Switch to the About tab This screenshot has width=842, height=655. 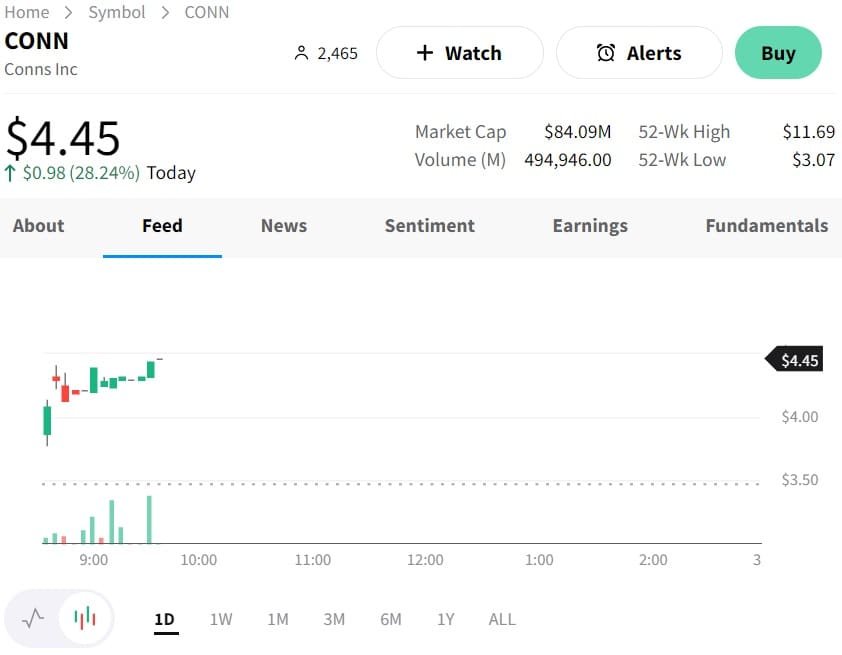(x=38, y=226)
